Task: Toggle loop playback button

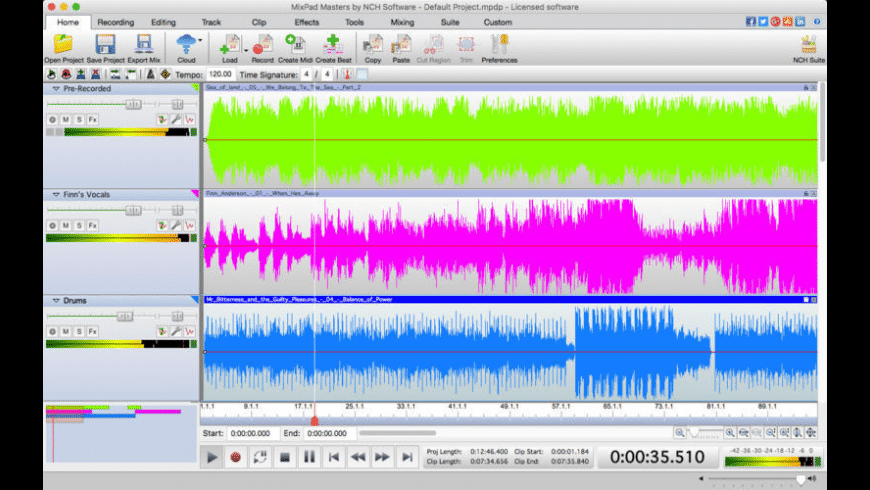Action: coord(260,457)
